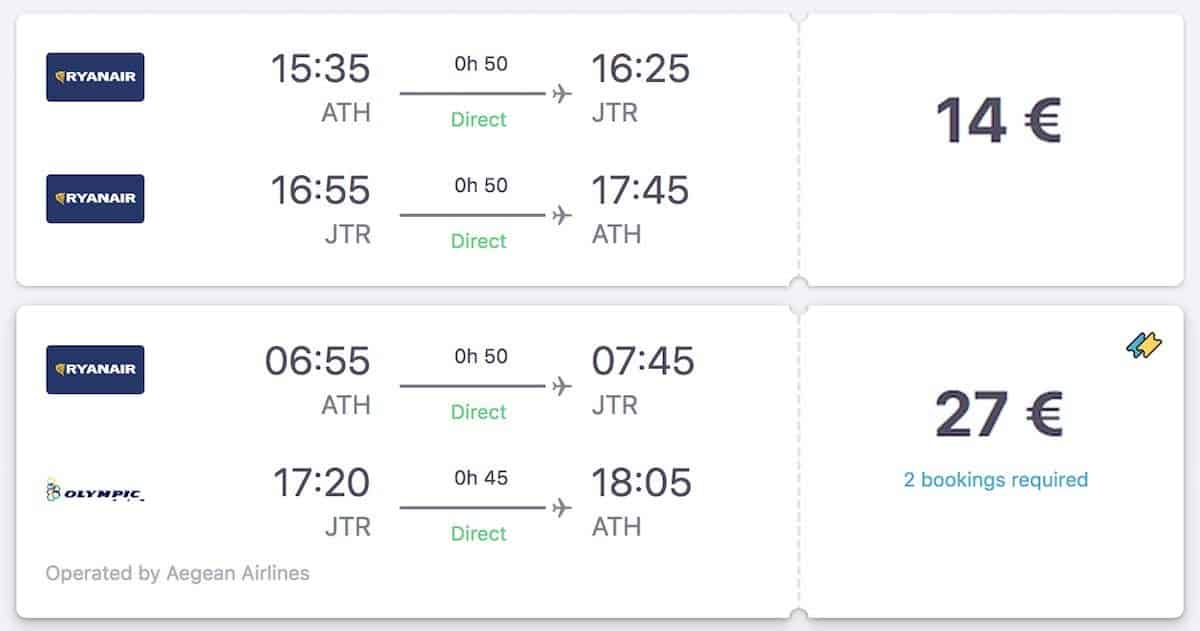This screenshot has width=1200, height=631.
Task: Click the 15:35 departure time
Action: click(320, 69)
